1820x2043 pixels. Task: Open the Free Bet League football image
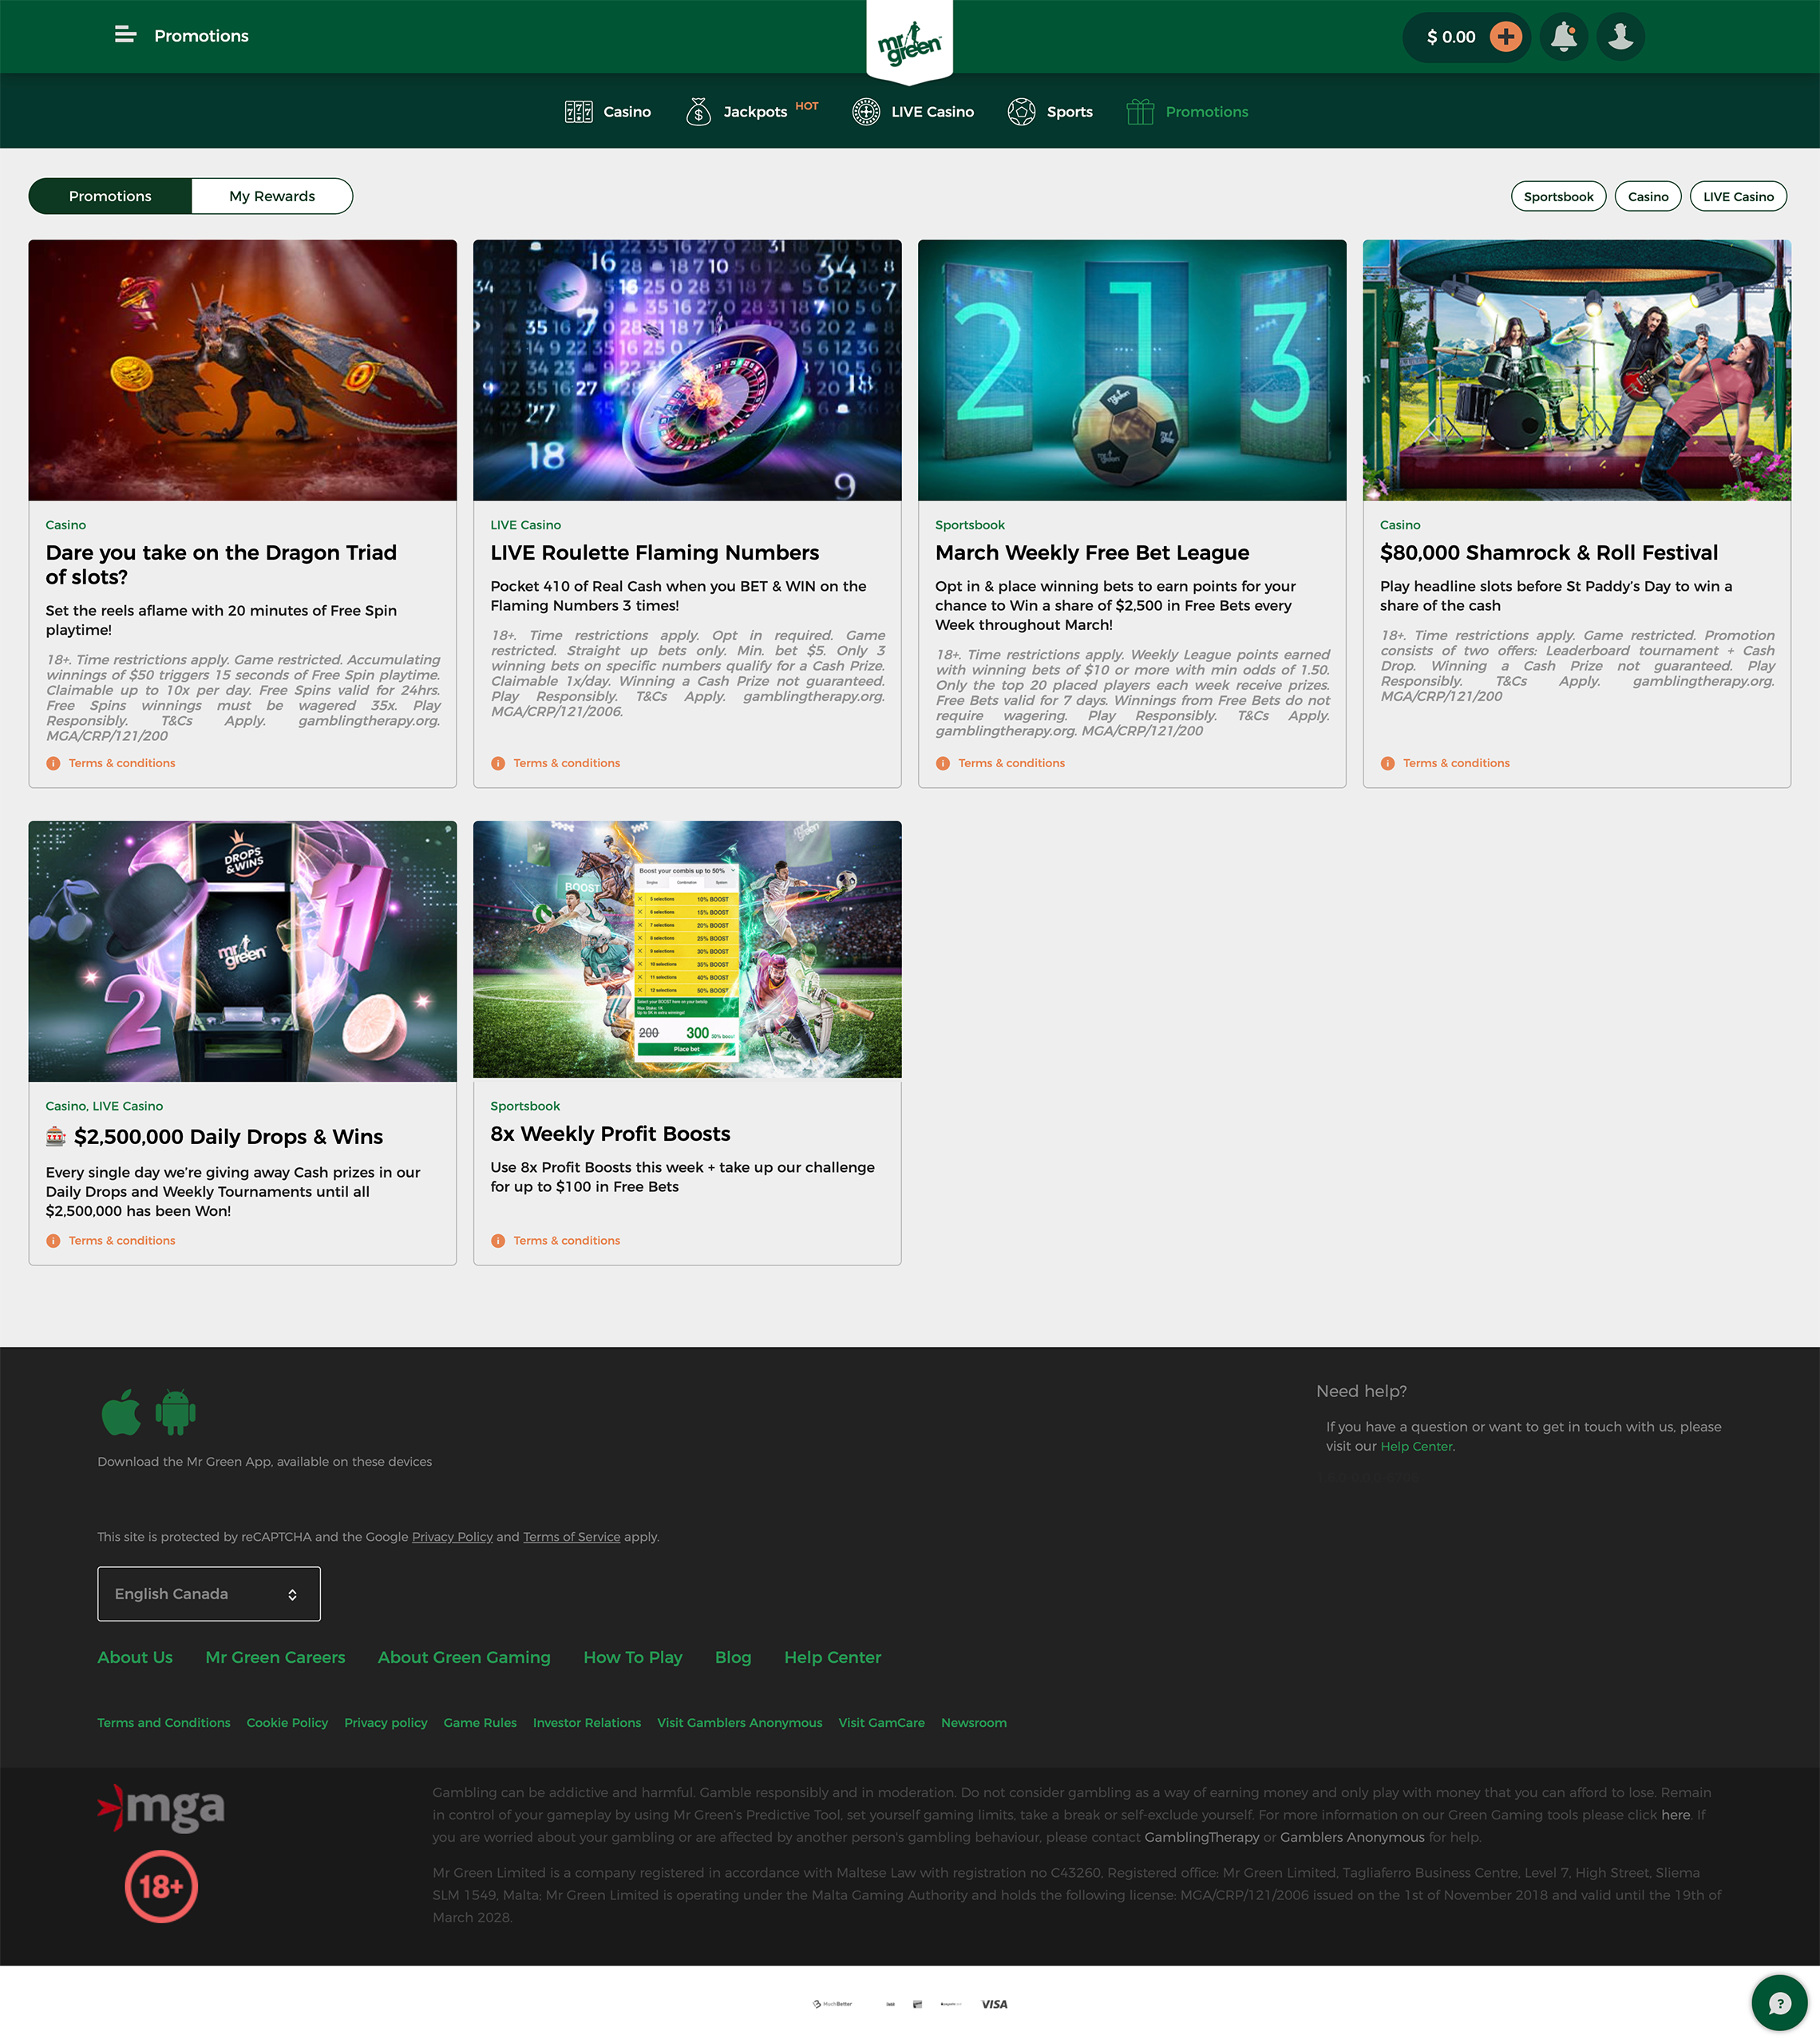tap(1132, 370)
